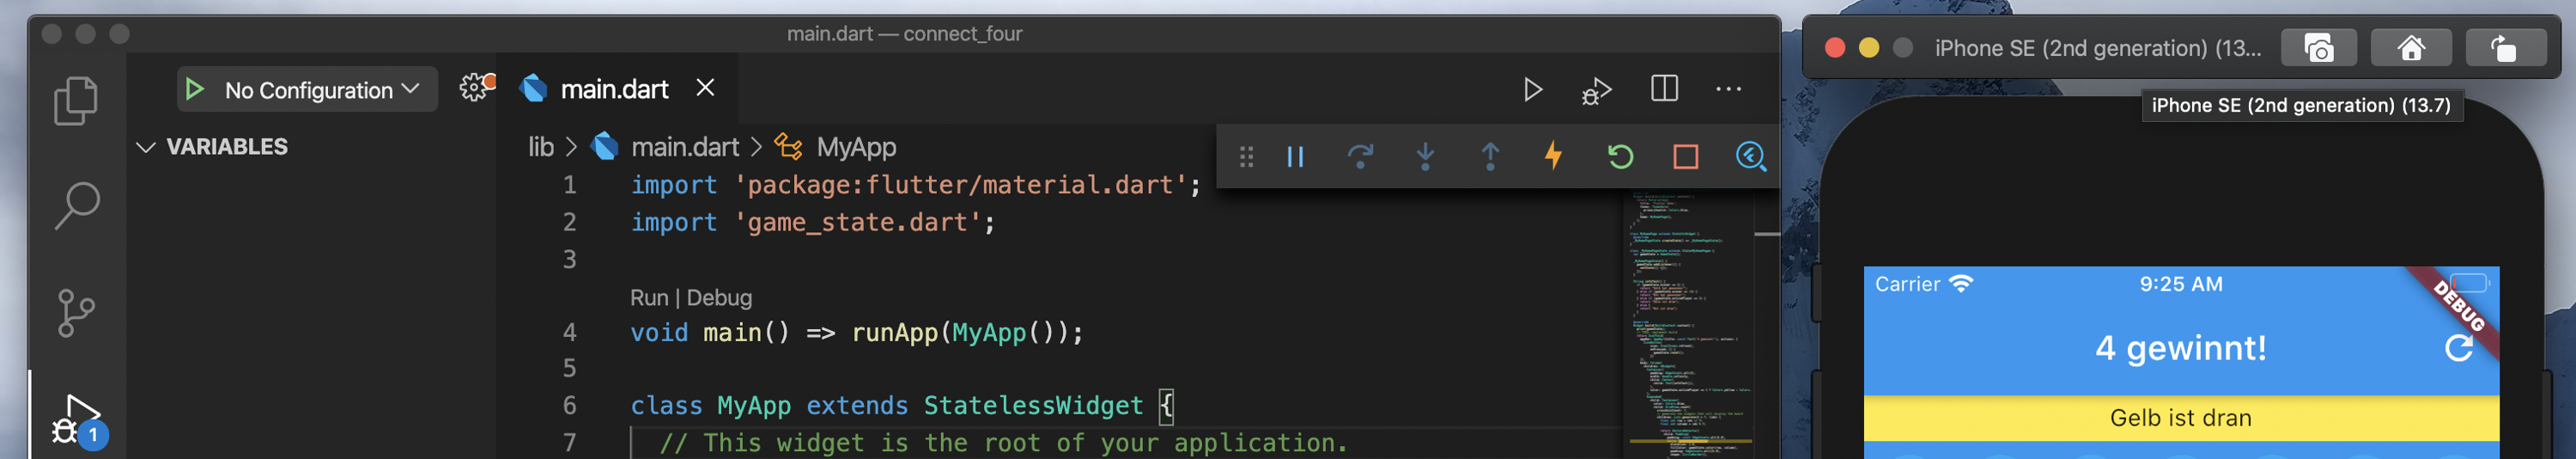The width and height of the screenshot is (2576, 459).
Task: Click the Run code lens above main
Action: coord(649,298)
